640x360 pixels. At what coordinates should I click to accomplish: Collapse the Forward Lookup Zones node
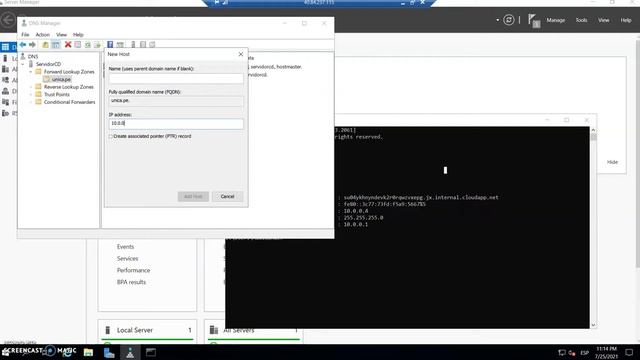click(x=31, y=72)
